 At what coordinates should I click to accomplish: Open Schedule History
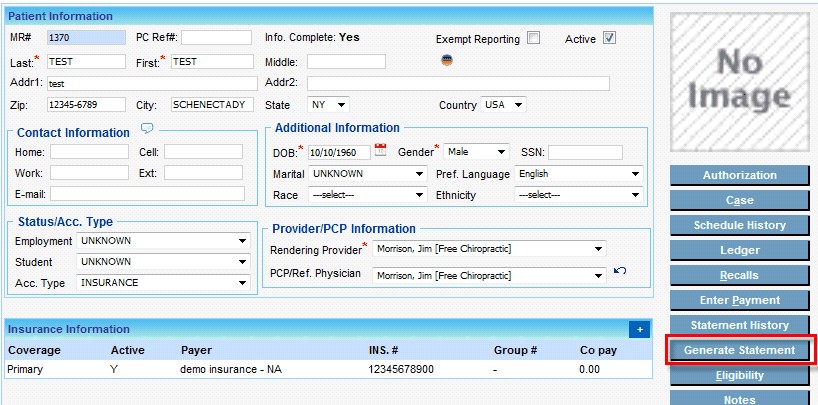739,225
